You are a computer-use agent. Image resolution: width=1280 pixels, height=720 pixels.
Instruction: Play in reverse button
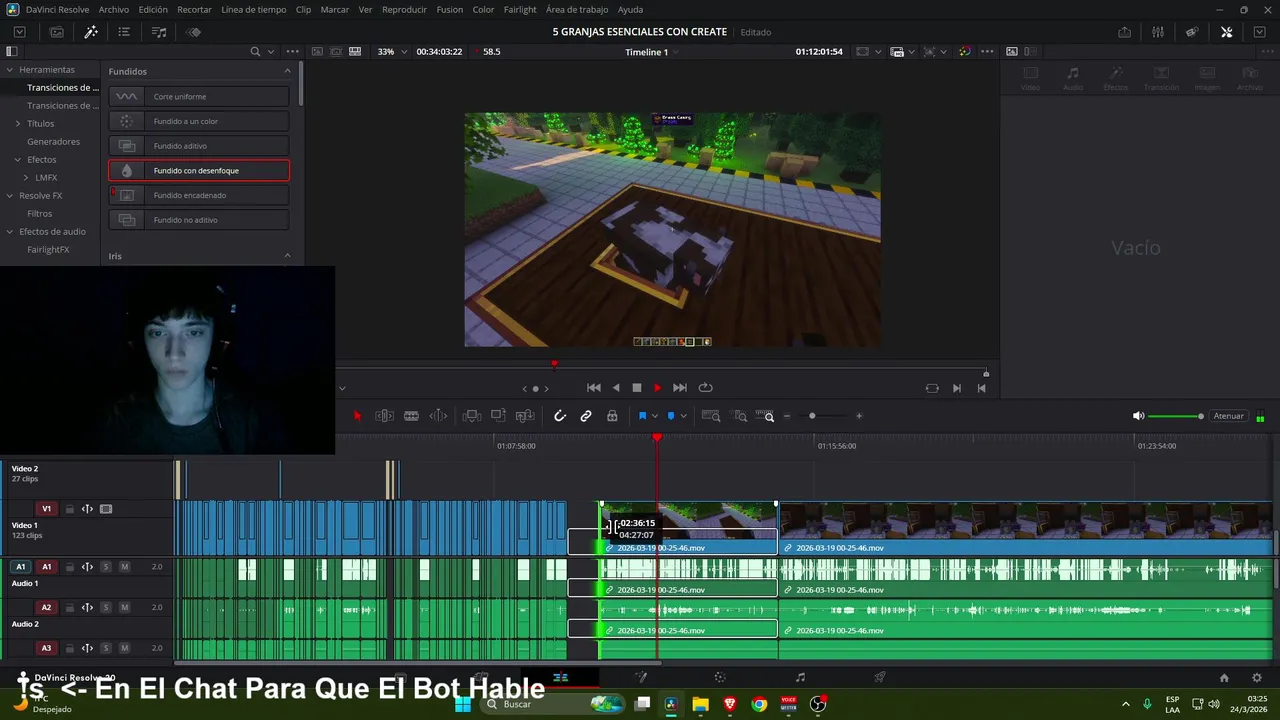616,388
